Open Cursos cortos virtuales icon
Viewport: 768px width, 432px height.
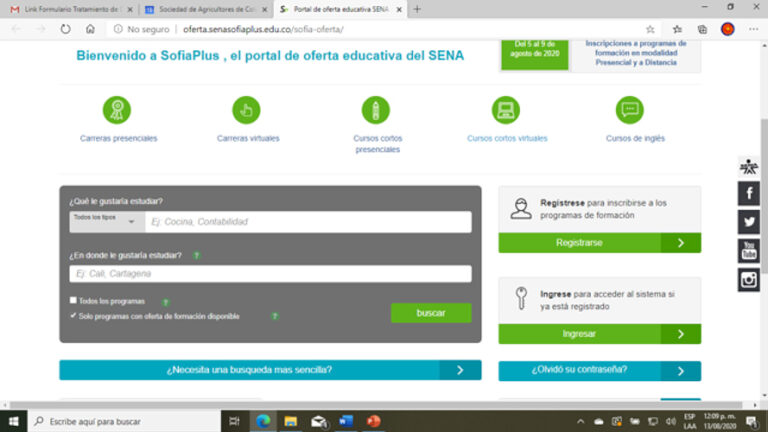pos(506,110)
